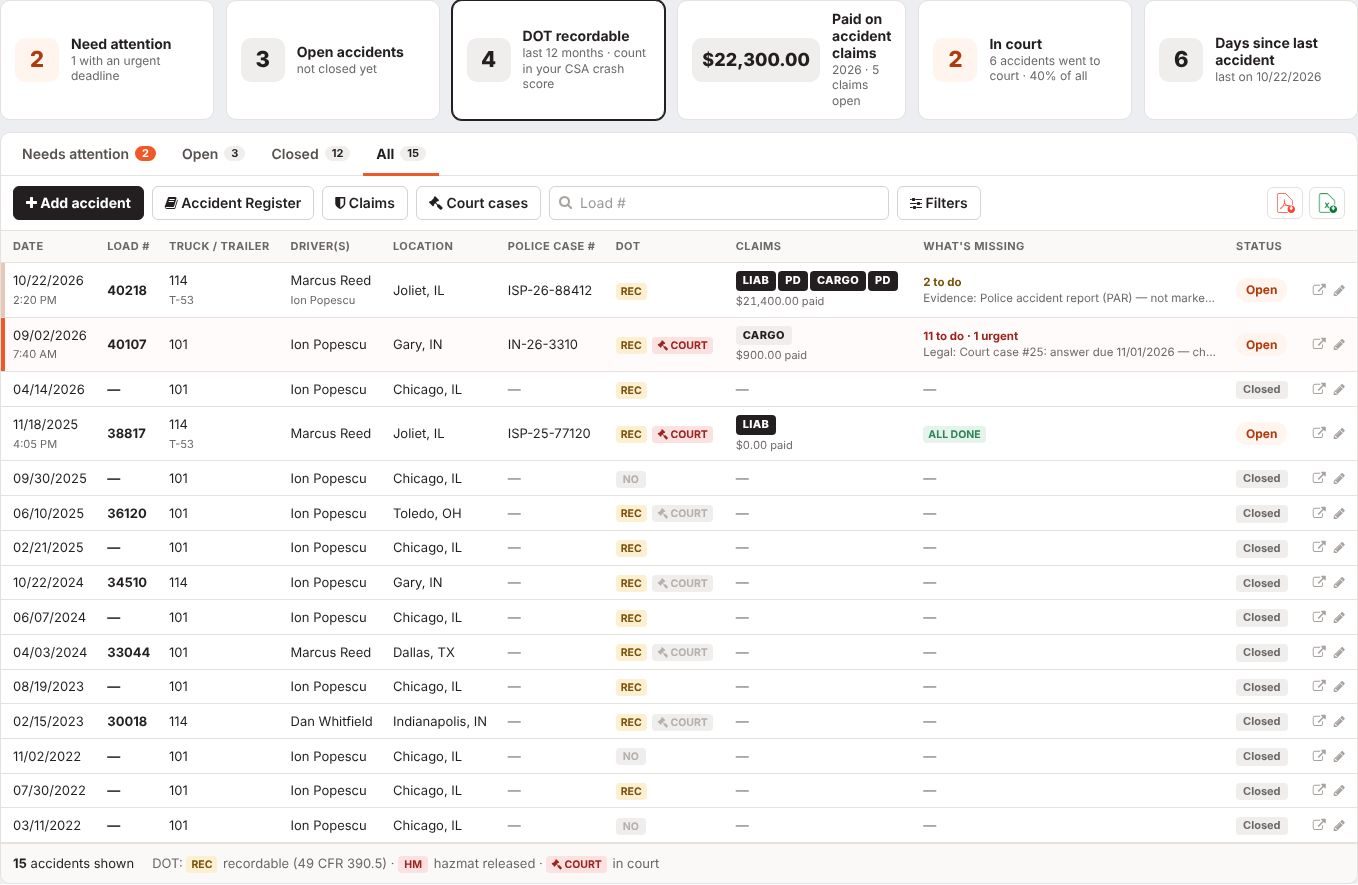The height and width of the screenshot is (885, 1358).
Task: Select the All tab
Action: pyautogui.click(x=400, y=154)
